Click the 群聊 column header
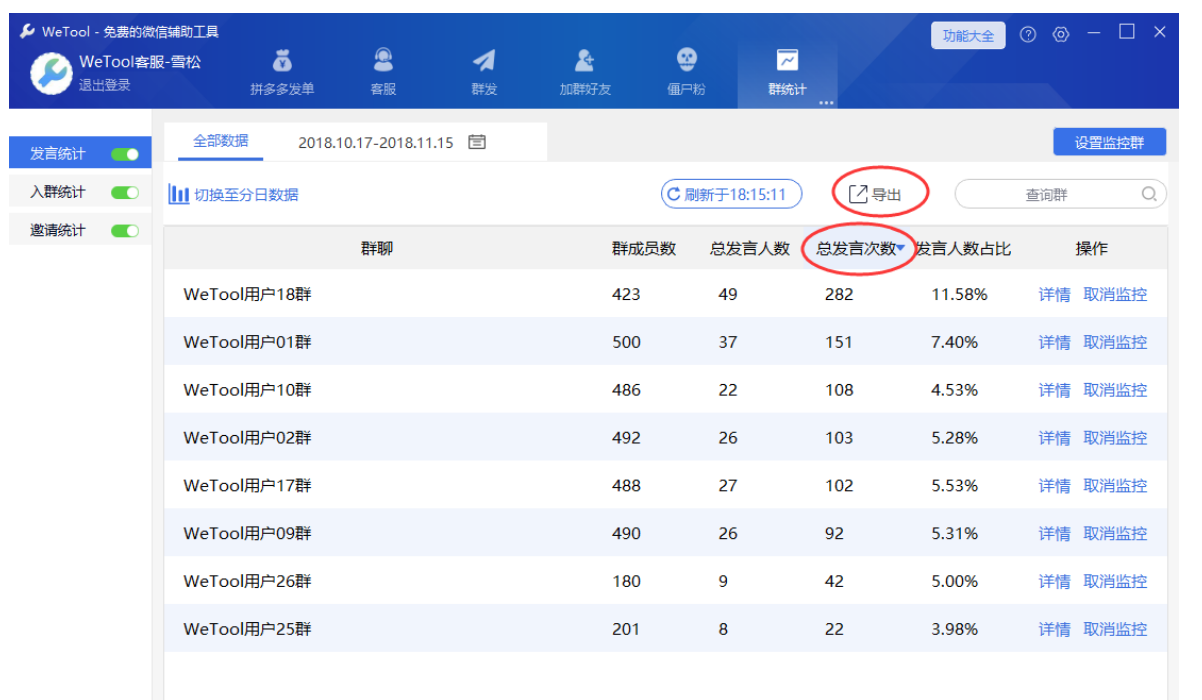Image resolution: width=1202 pixels, height=700 pixels. click(377, 249)
